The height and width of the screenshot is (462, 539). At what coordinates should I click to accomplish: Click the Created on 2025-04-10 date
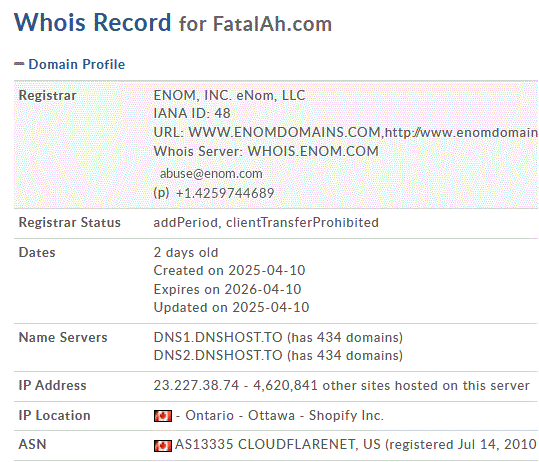click(229, 271)
